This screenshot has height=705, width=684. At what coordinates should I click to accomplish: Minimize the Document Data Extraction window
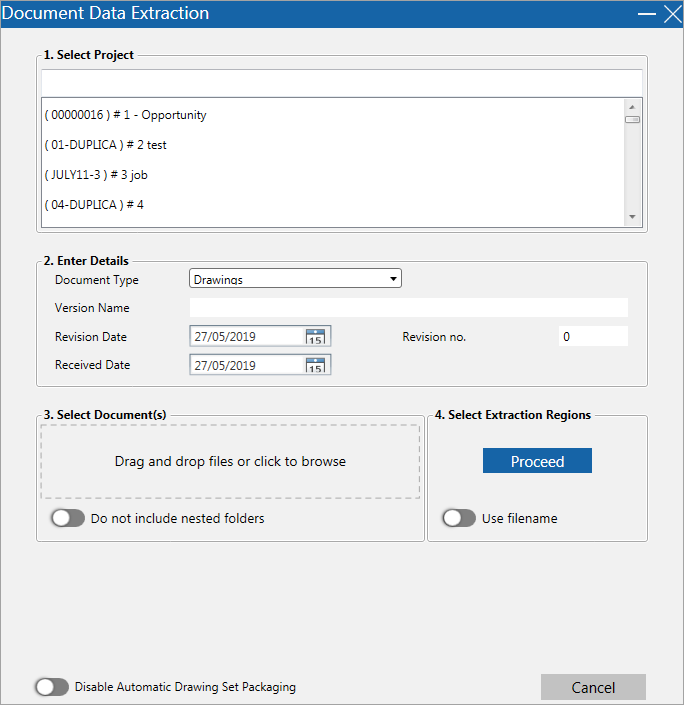tap(647, 14)
